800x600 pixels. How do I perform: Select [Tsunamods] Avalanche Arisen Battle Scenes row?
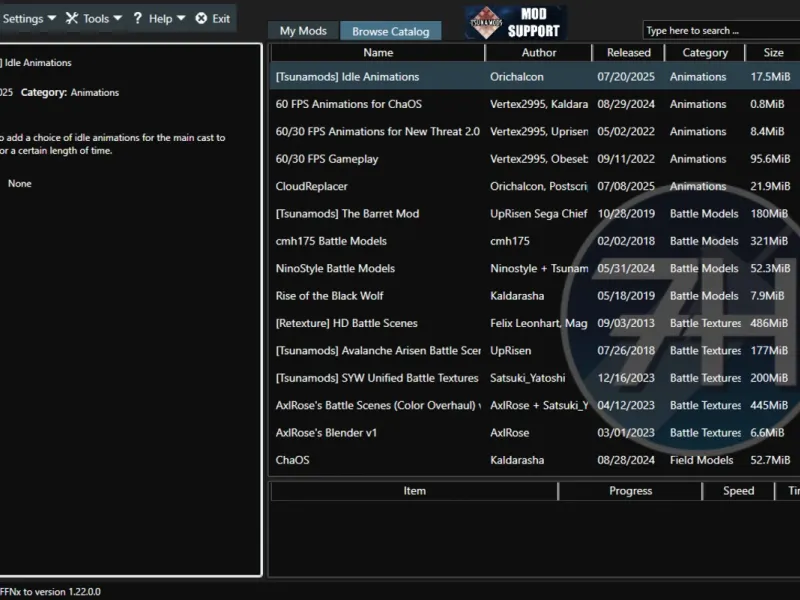535,351
